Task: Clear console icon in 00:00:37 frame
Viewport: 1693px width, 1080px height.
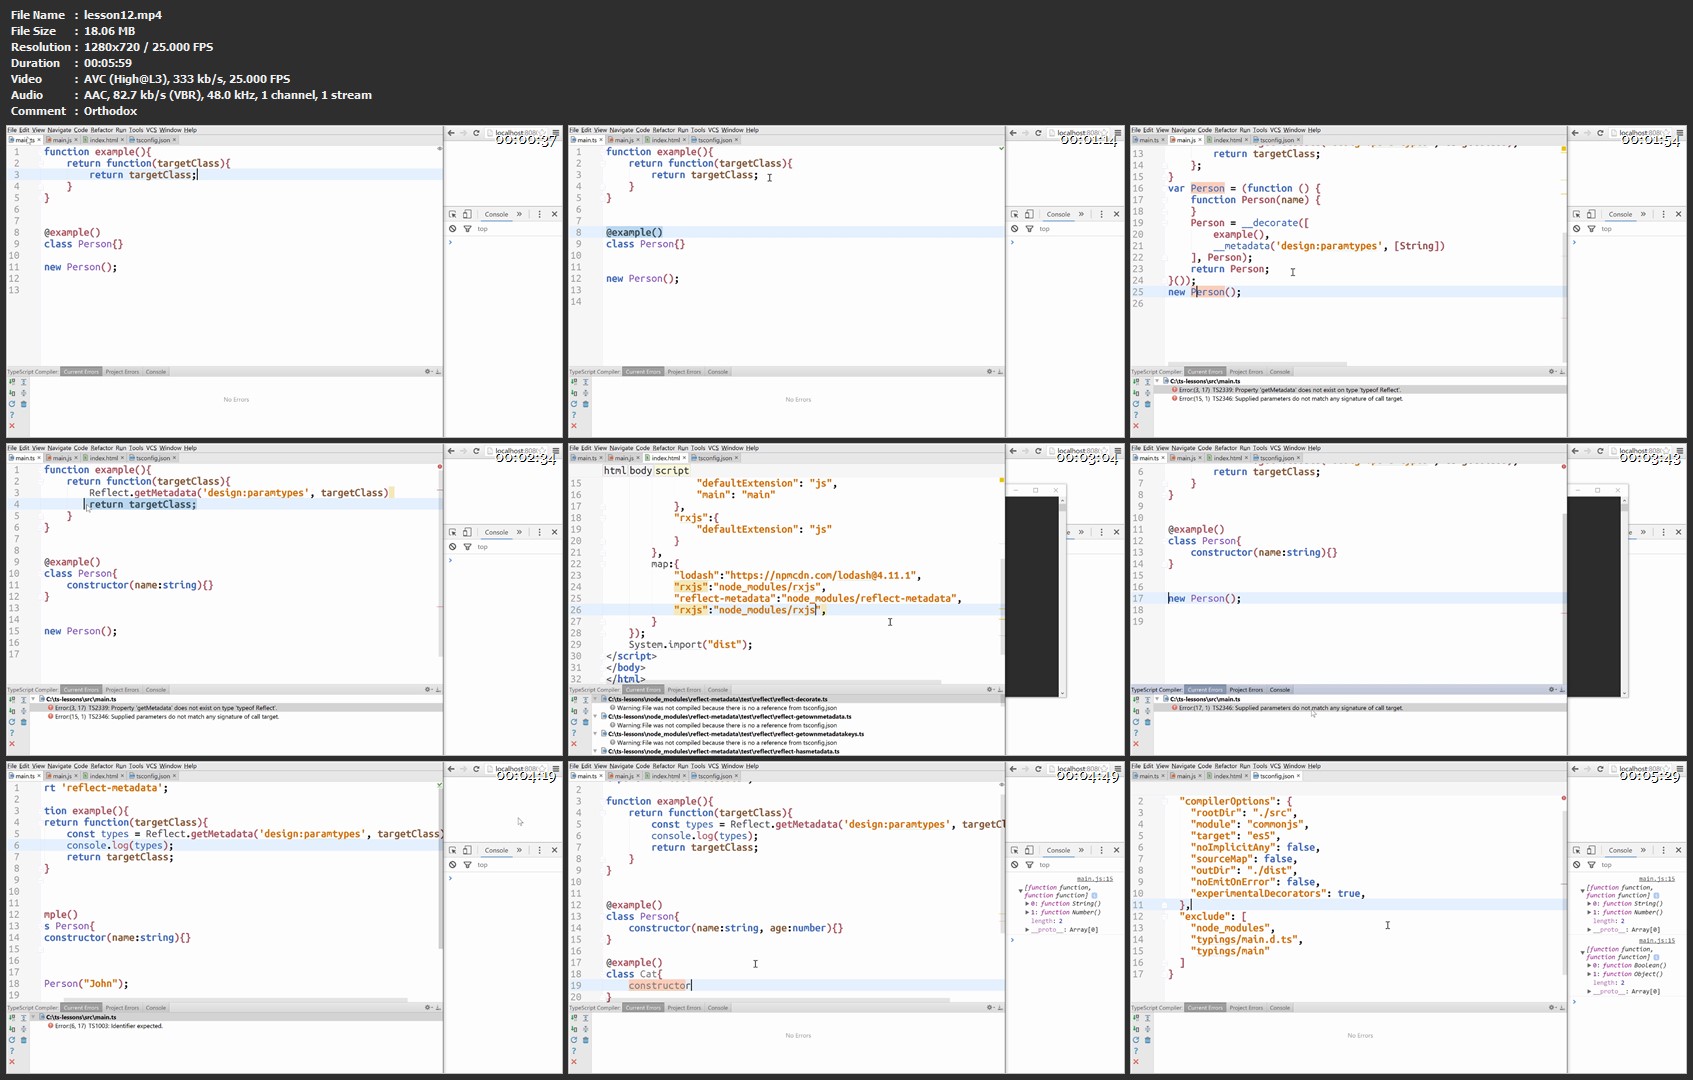Action: tap(453, 229)
